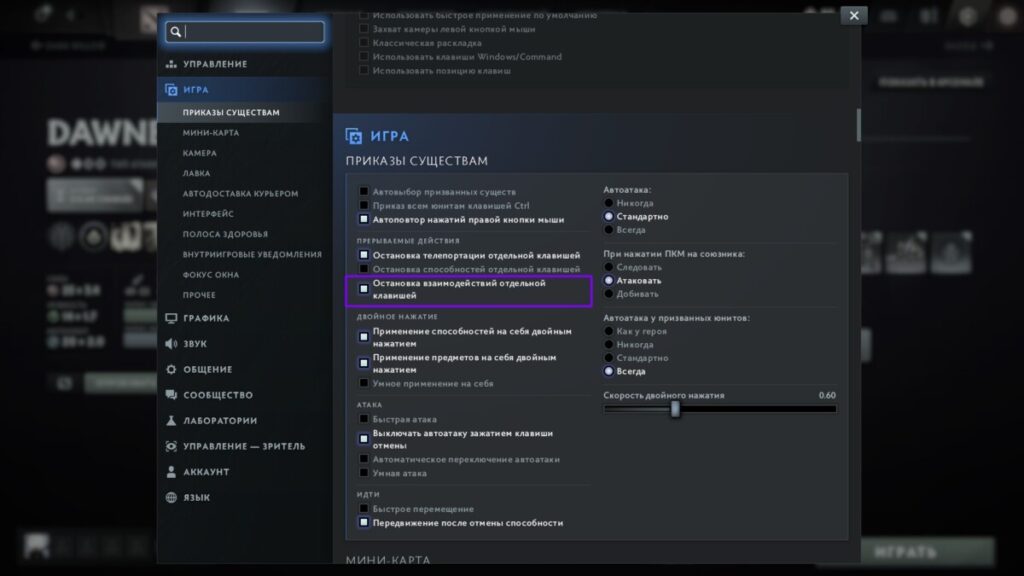
Task: Toggle Остановка телепортации отдельной клавишей
Action: click(x=364, y=255)
